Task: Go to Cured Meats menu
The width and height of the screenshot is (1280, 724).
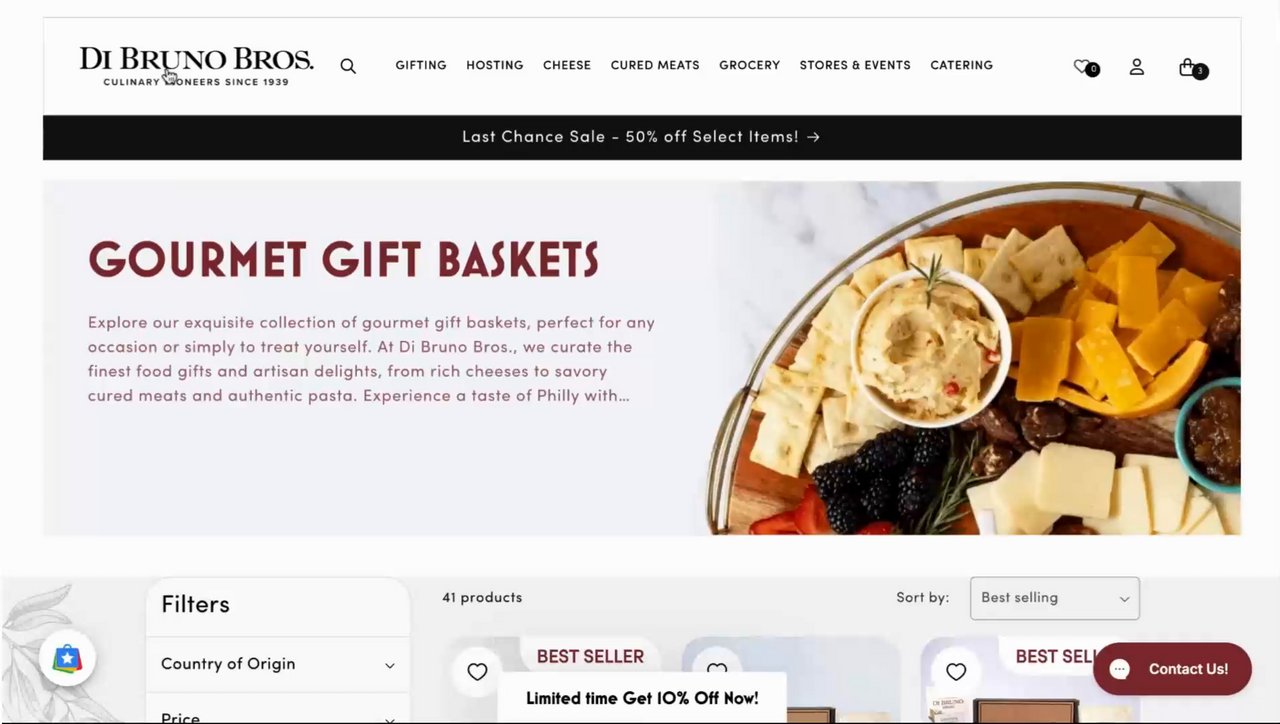Action: coord(655,65)
